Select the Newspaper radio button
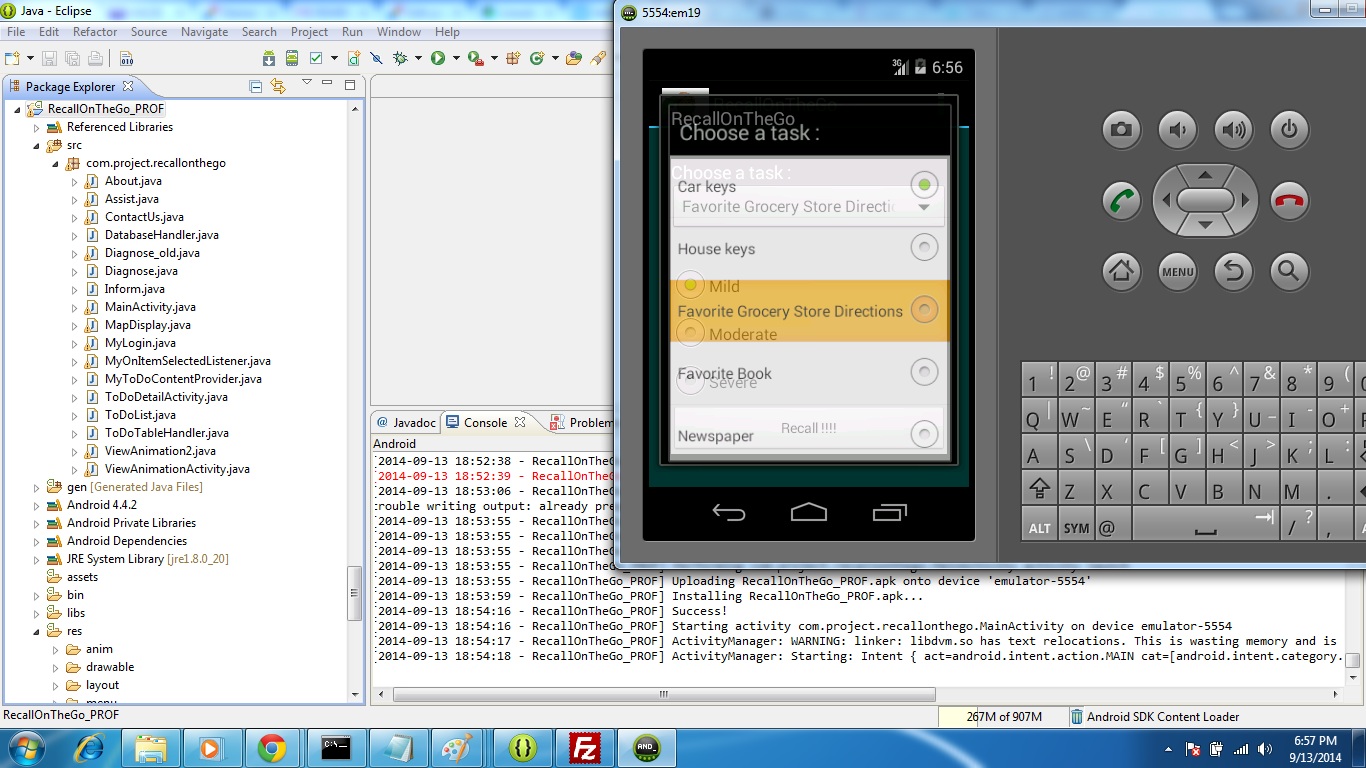The width and height of the screenshot is (1366, 768). (924, 434)
